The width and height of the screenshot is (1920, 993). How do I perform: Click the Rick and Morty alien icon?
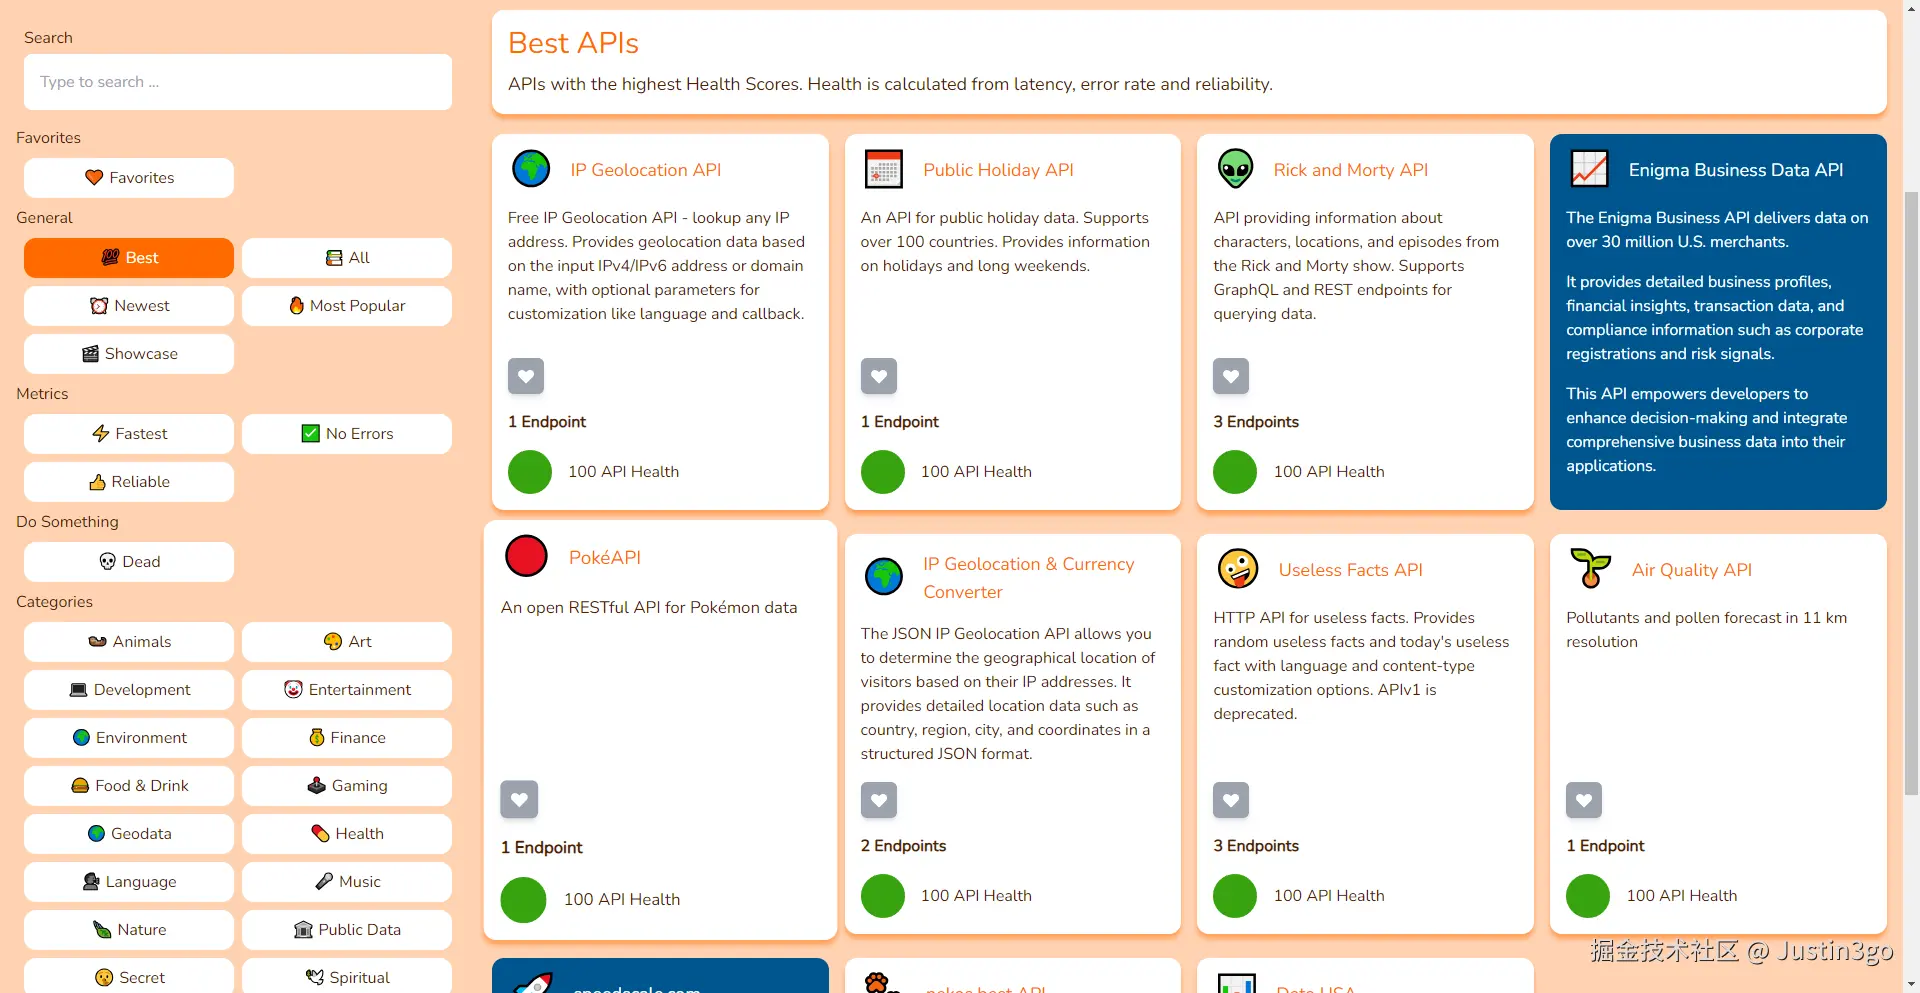(1236, 169)
